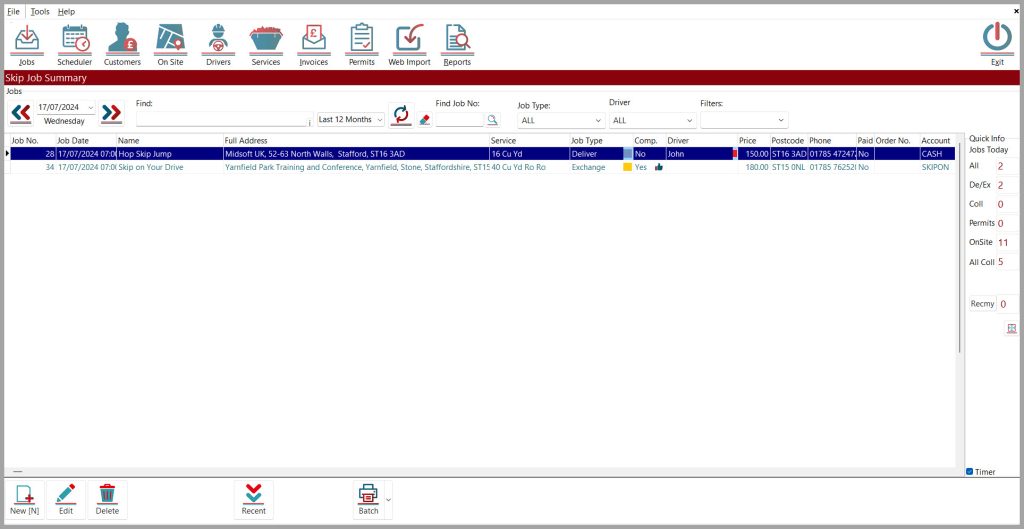Click the ST15 0NL postcode cell
This screenshot has width=1024, height=529.
point(788,167)
